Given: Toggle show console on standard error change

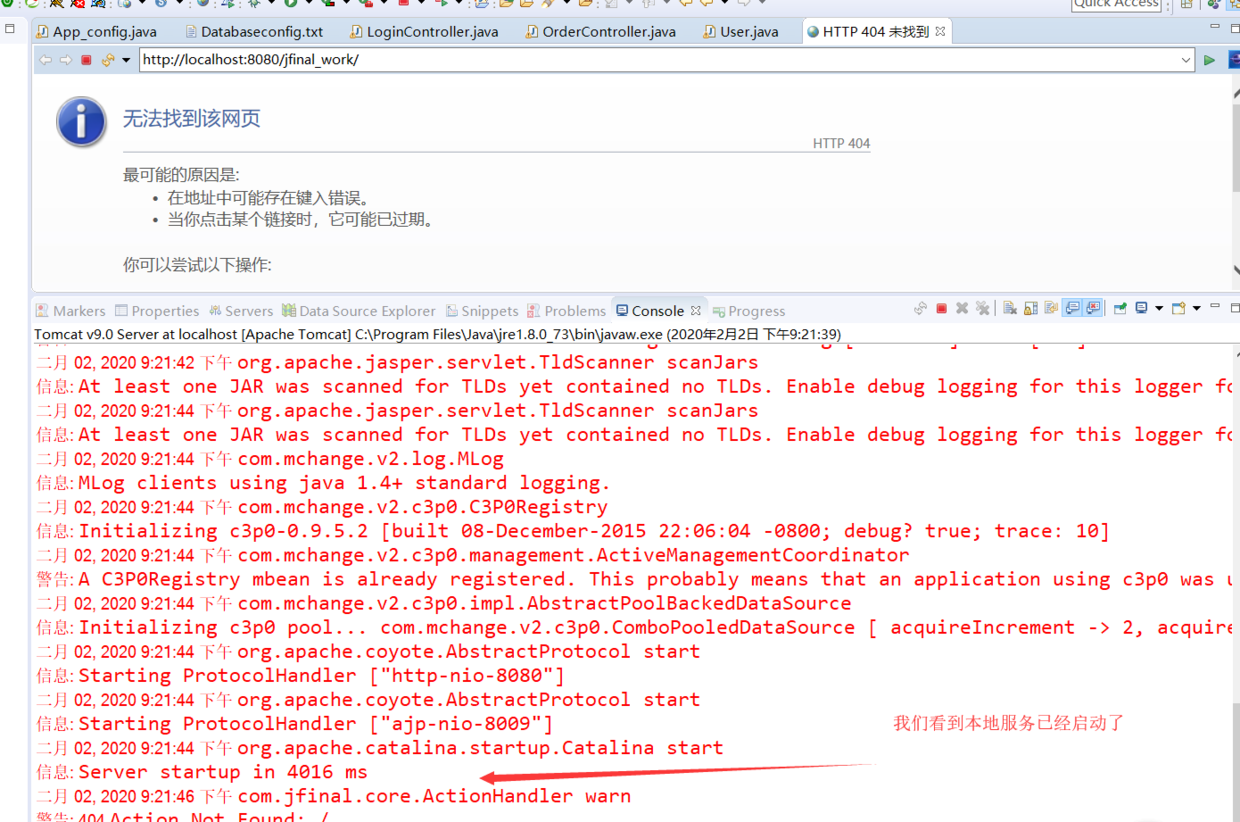Looking at the screenshot, I should [x=1092, y=309].
